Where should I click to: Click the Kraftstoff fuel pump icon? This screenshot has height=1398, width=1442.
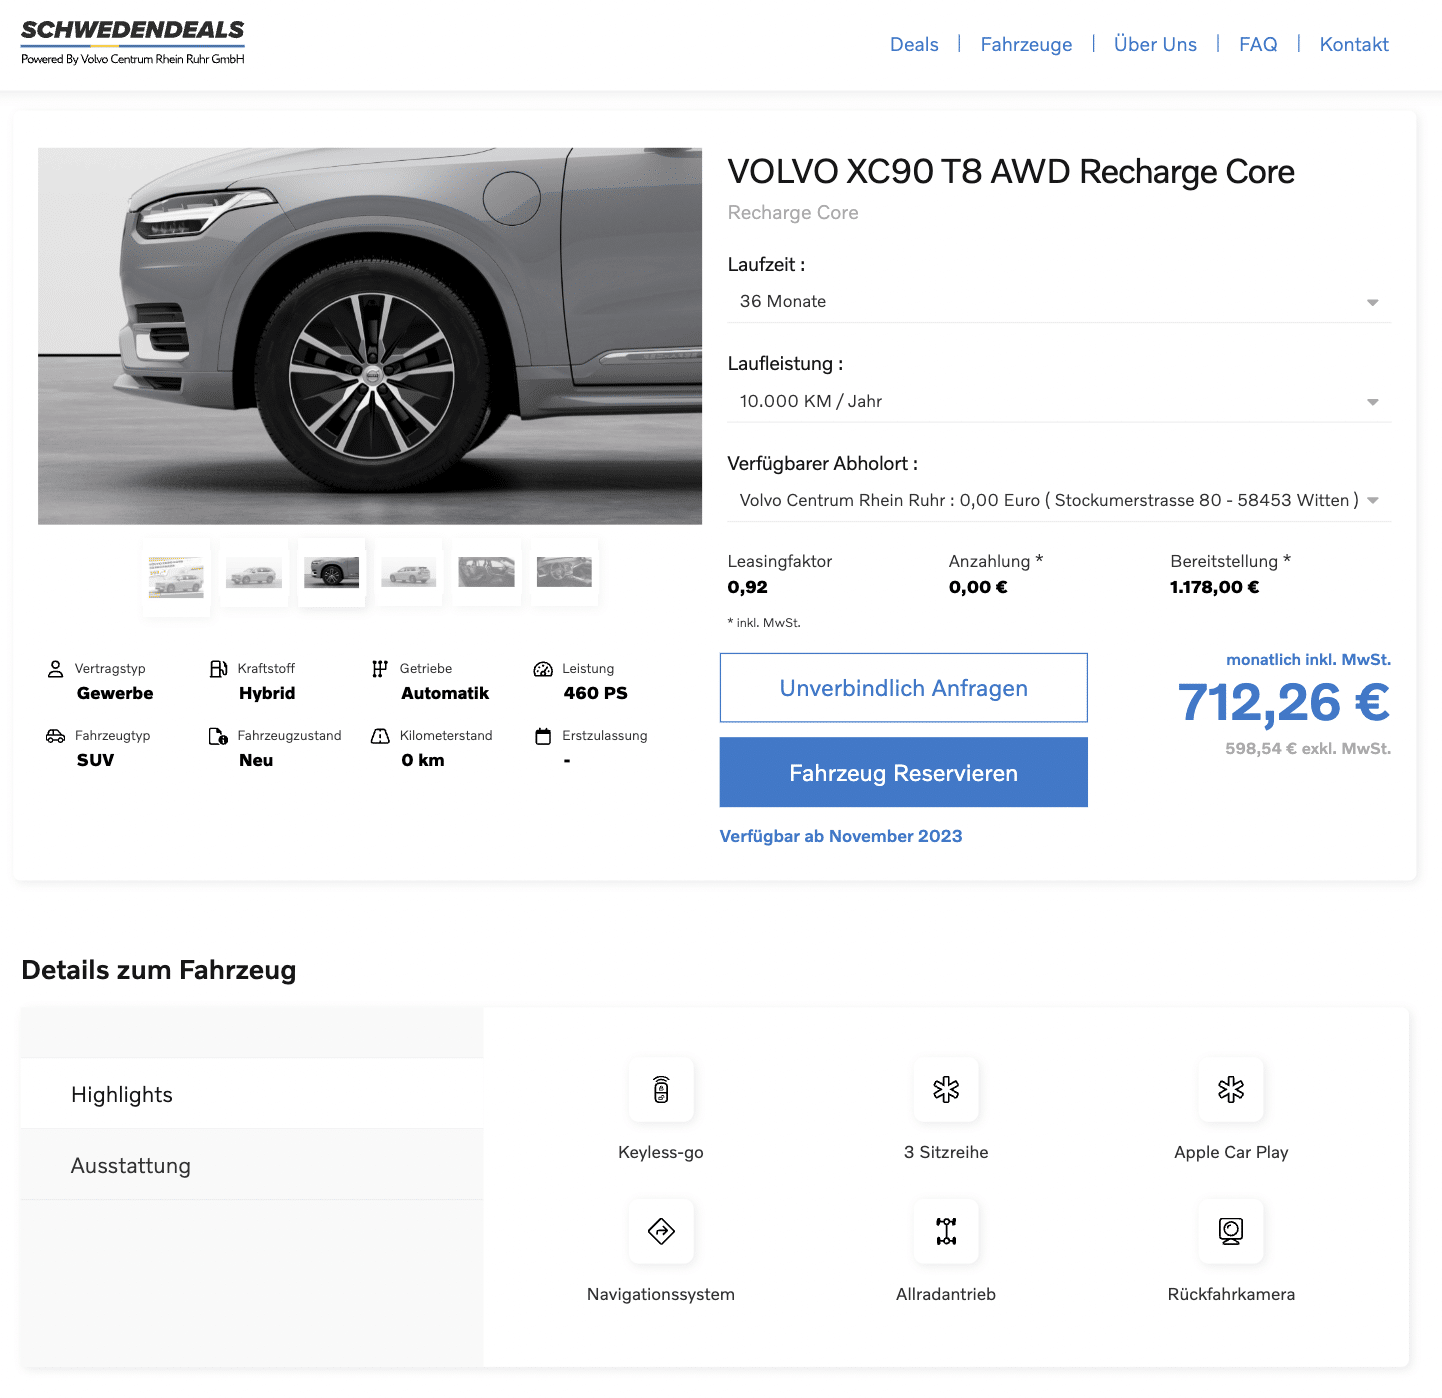pos(218,669)
